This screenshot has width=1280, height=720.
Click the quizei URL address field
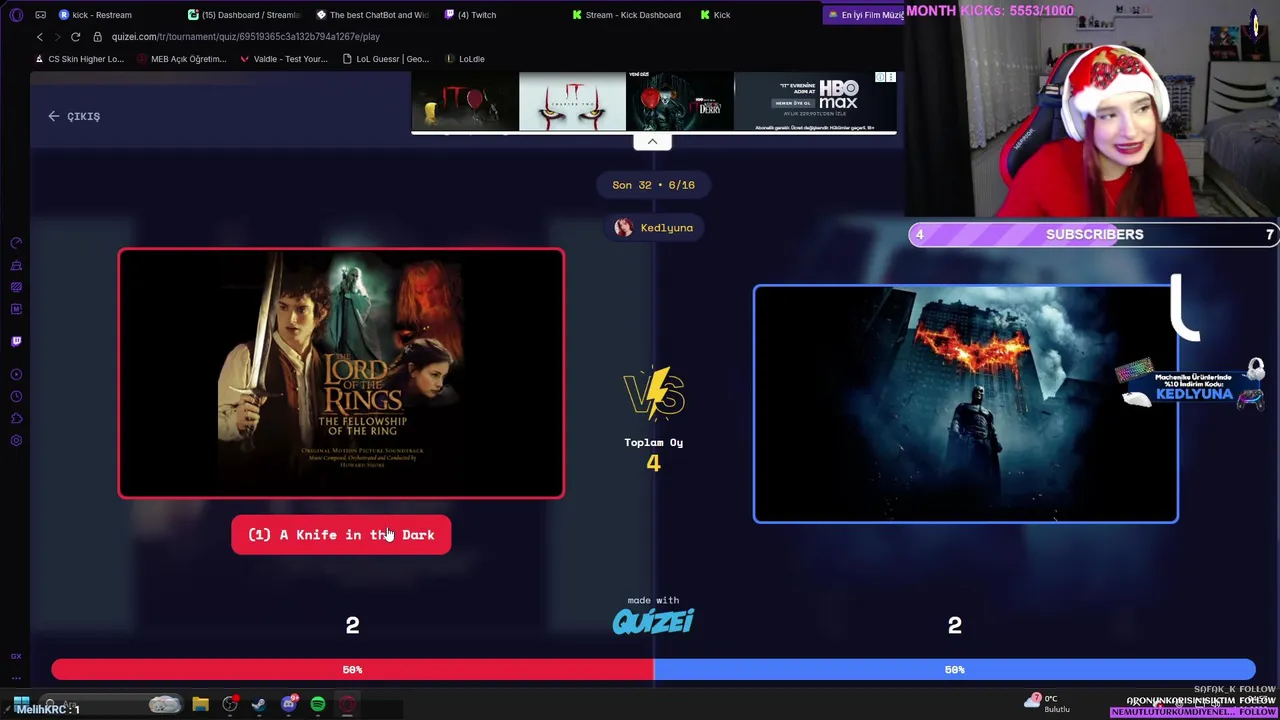(x=246, y=37)
